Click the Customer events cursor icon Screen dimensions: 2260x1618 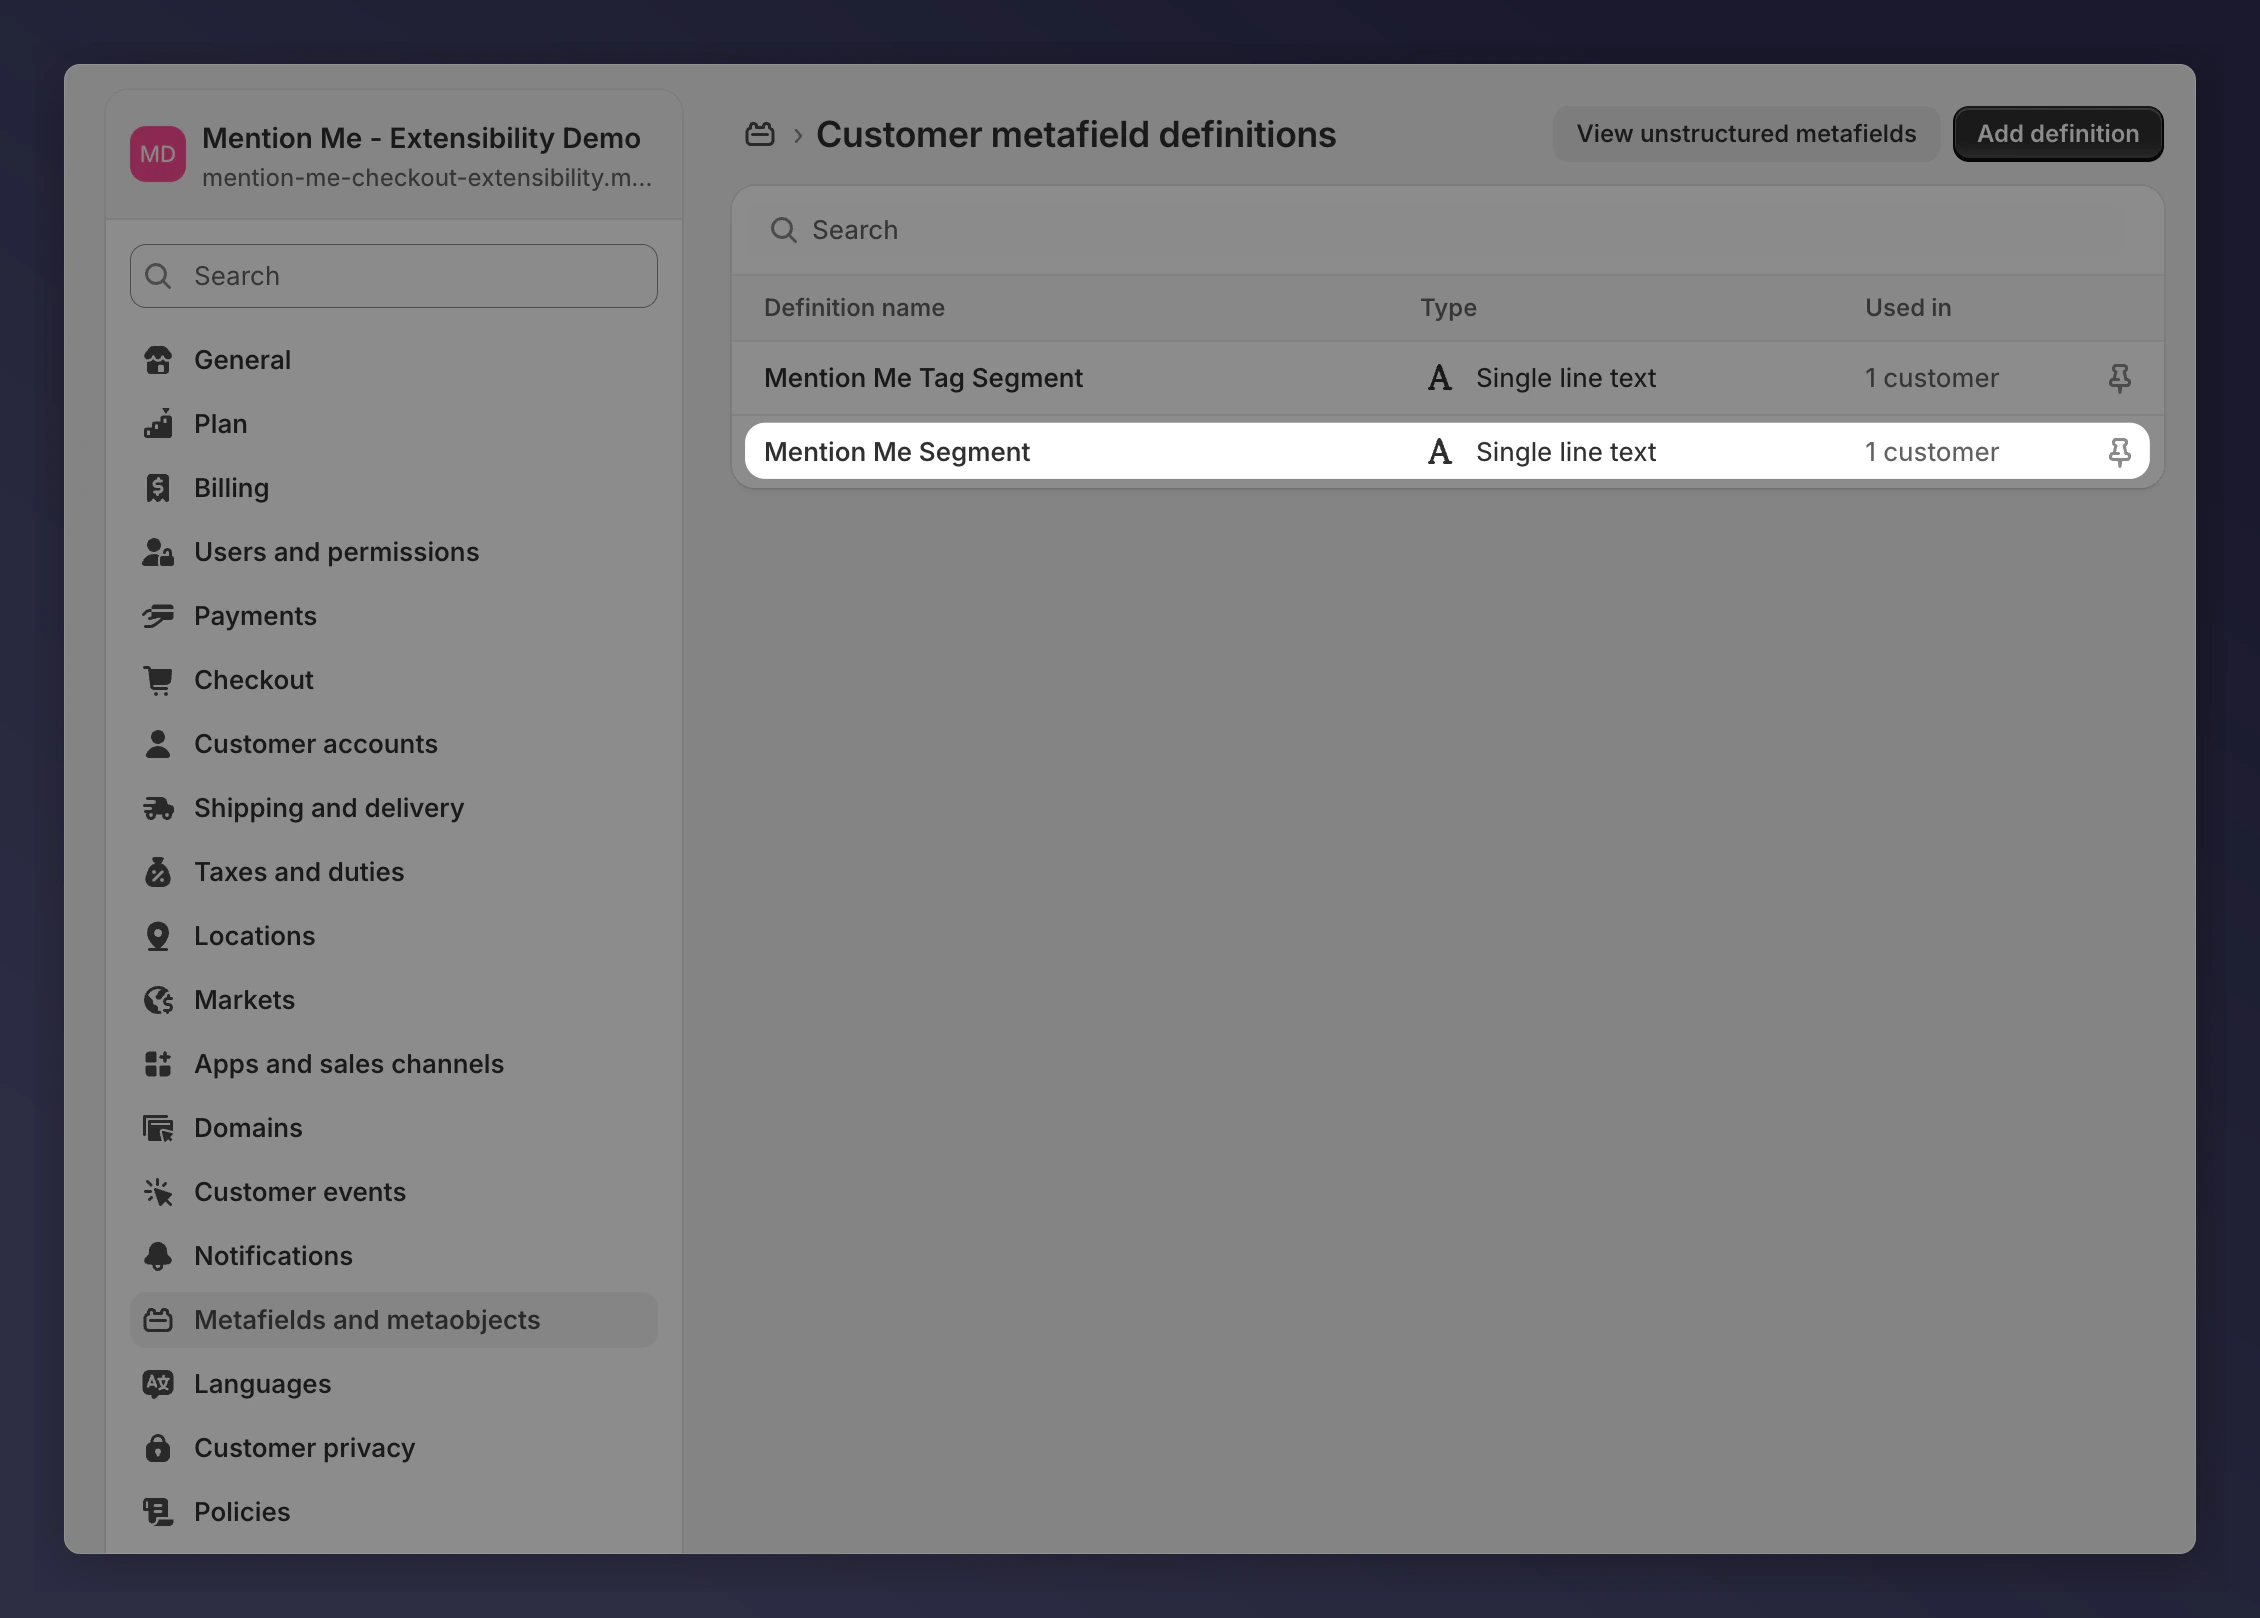[158, 1192]
